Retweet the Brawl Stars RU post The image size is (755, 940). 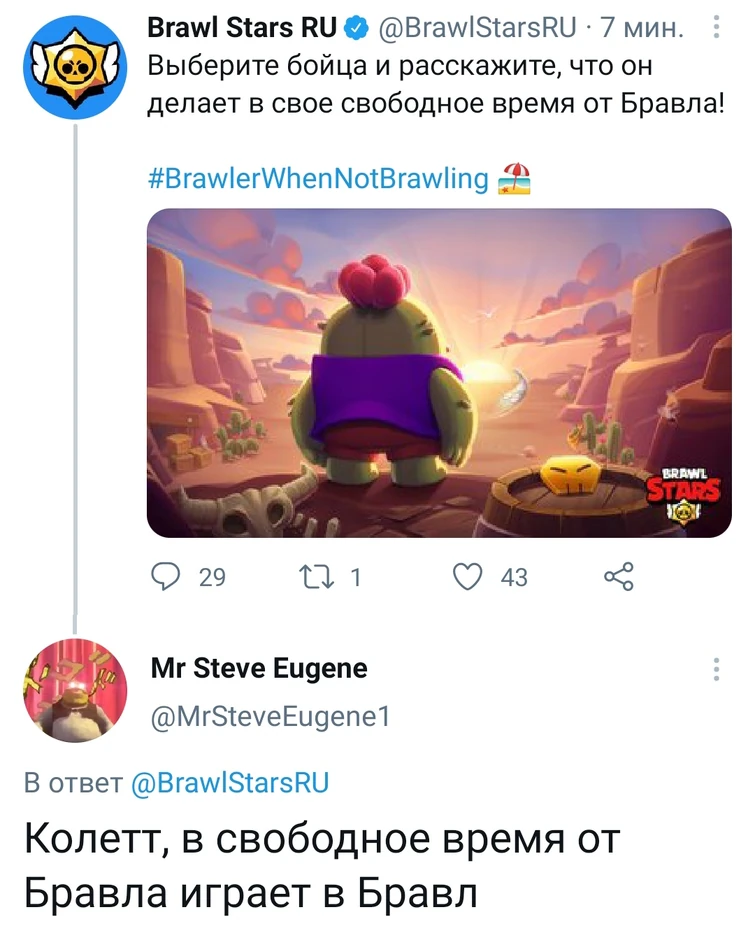[316, 577]
